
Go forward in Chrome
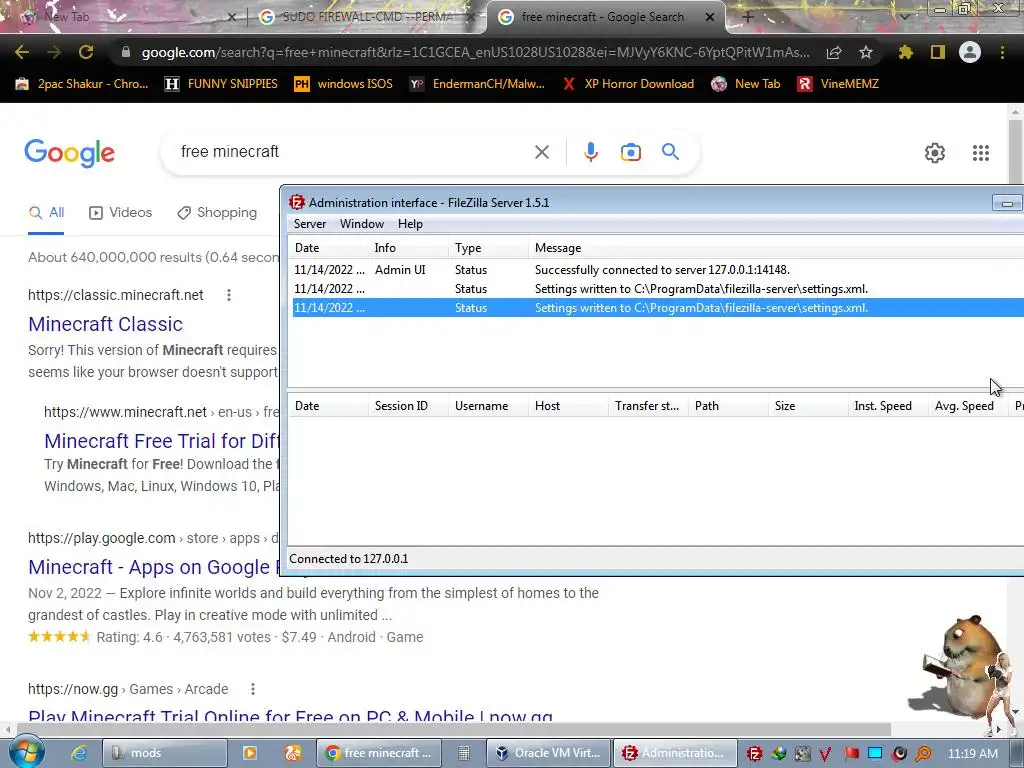point(54,52)
